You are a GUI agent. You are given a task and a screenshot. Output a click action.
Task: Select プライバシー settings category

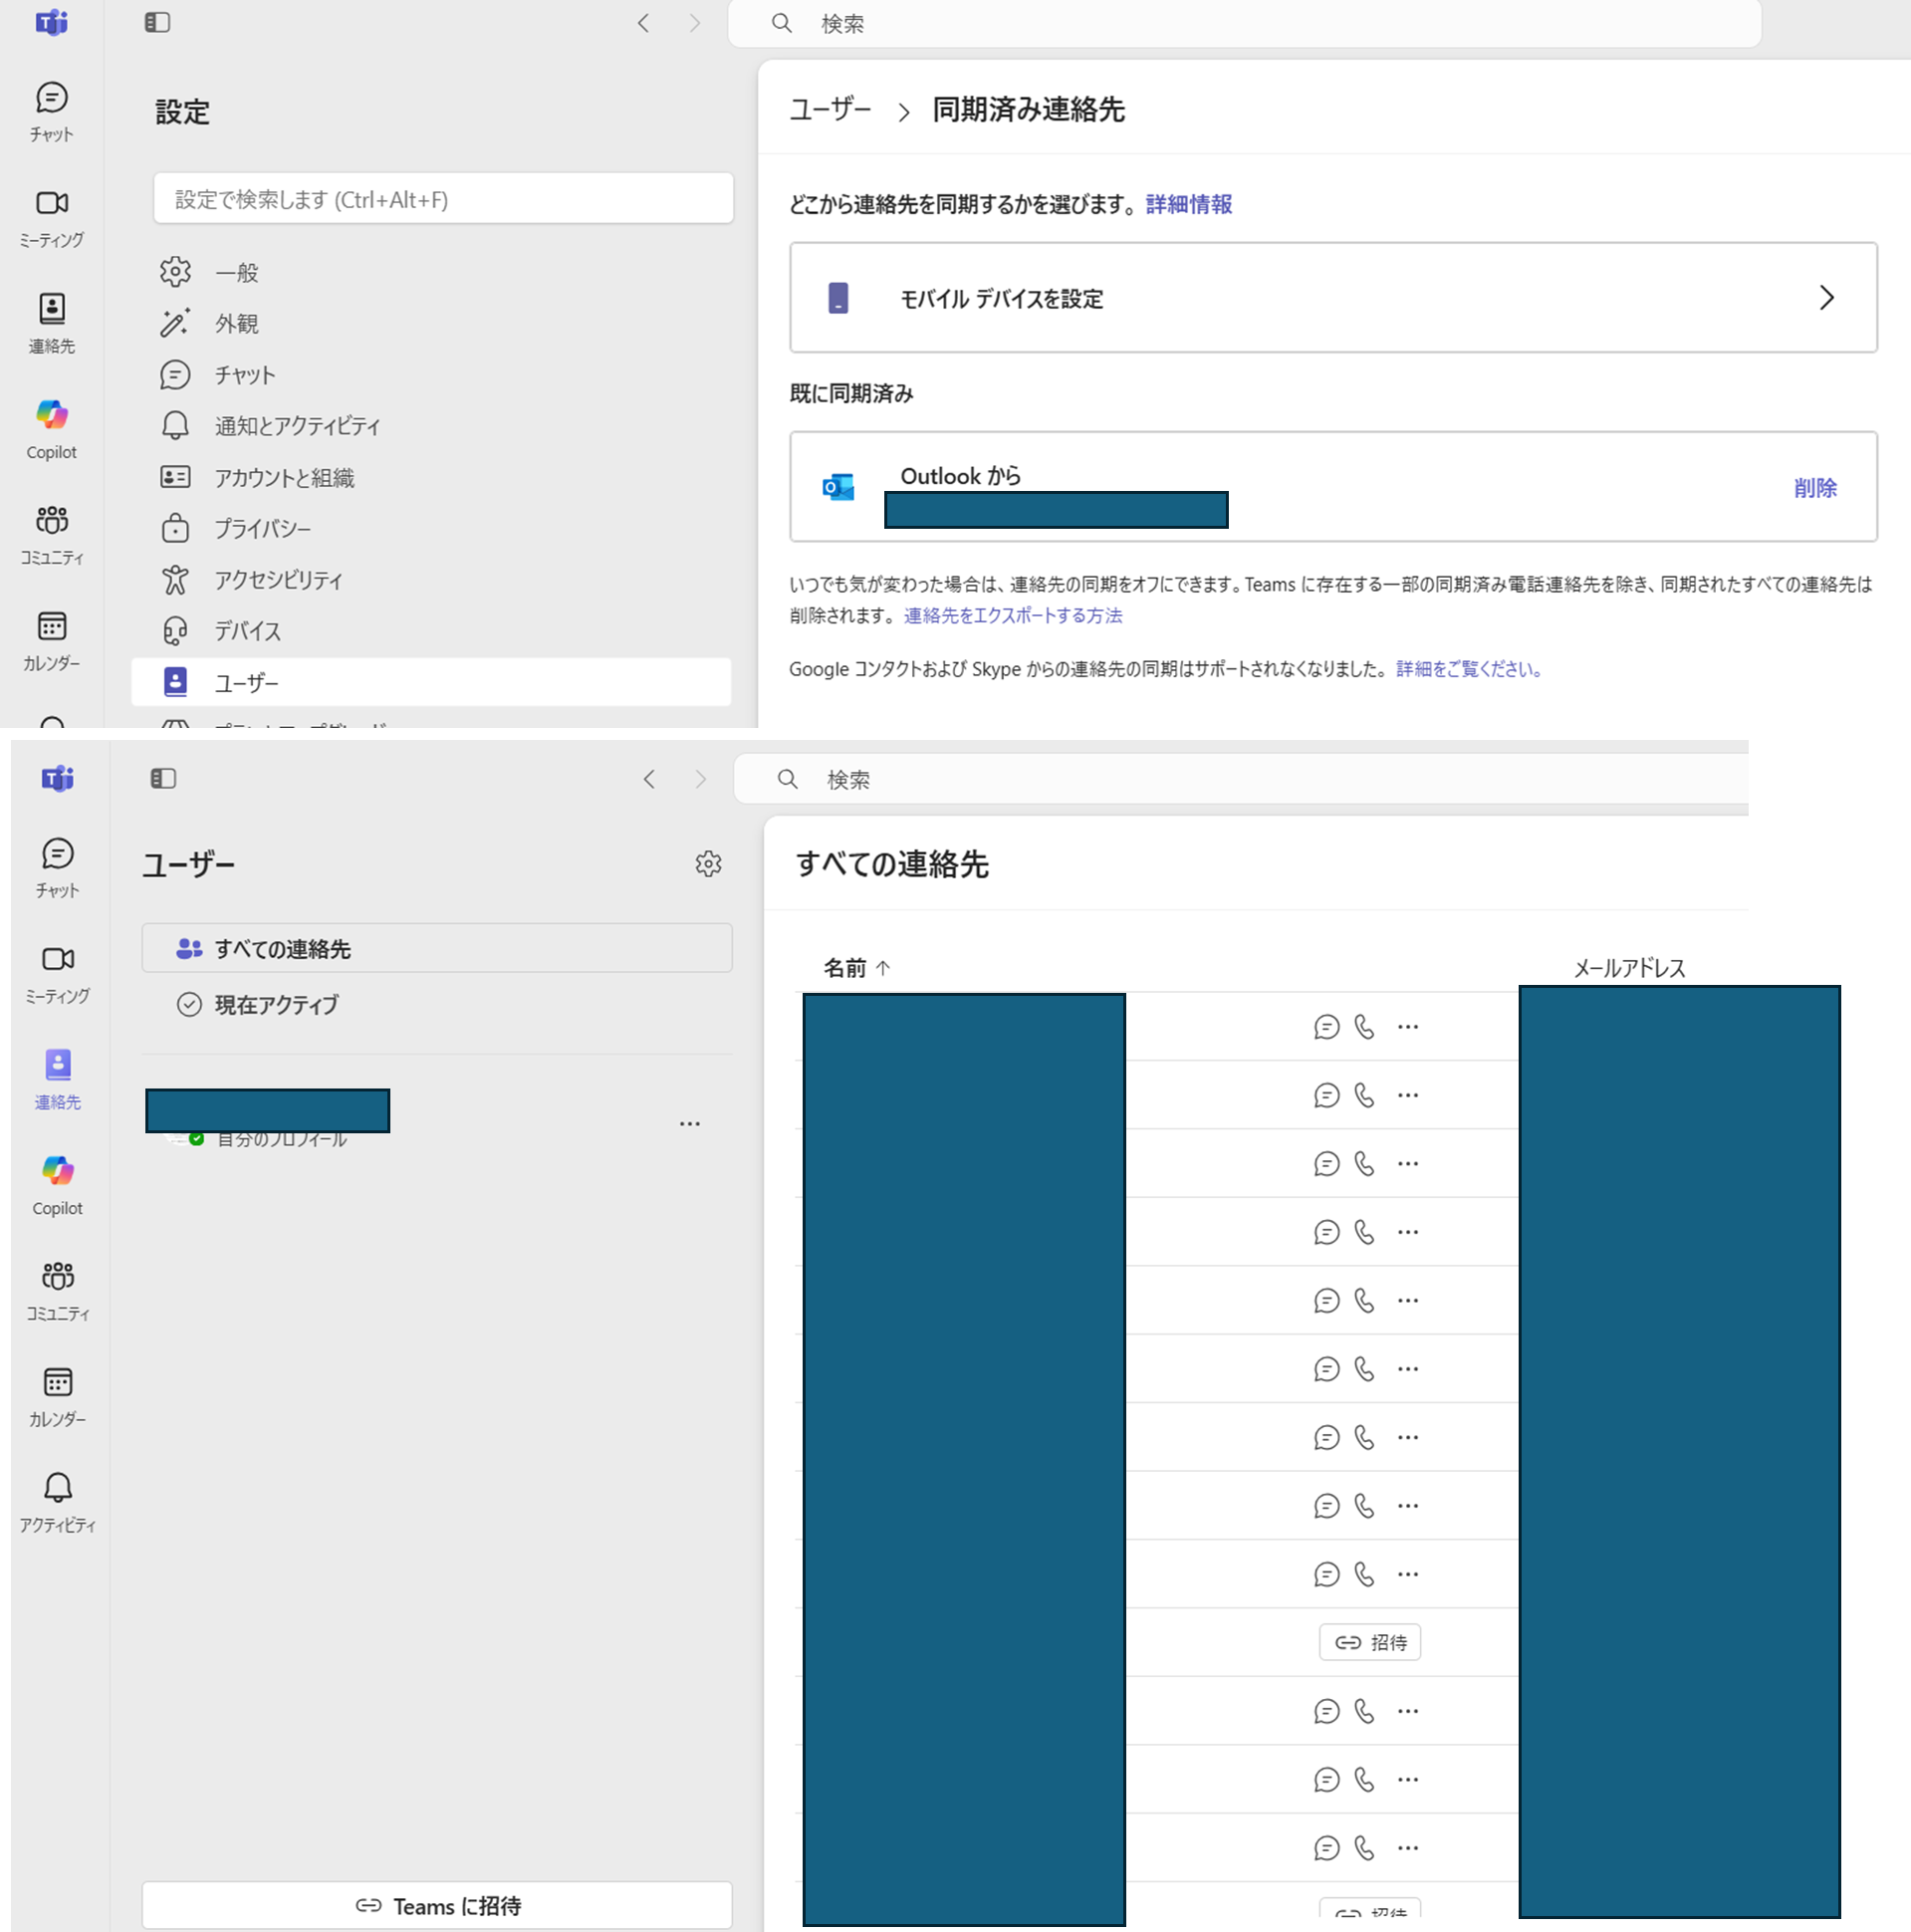431,528
